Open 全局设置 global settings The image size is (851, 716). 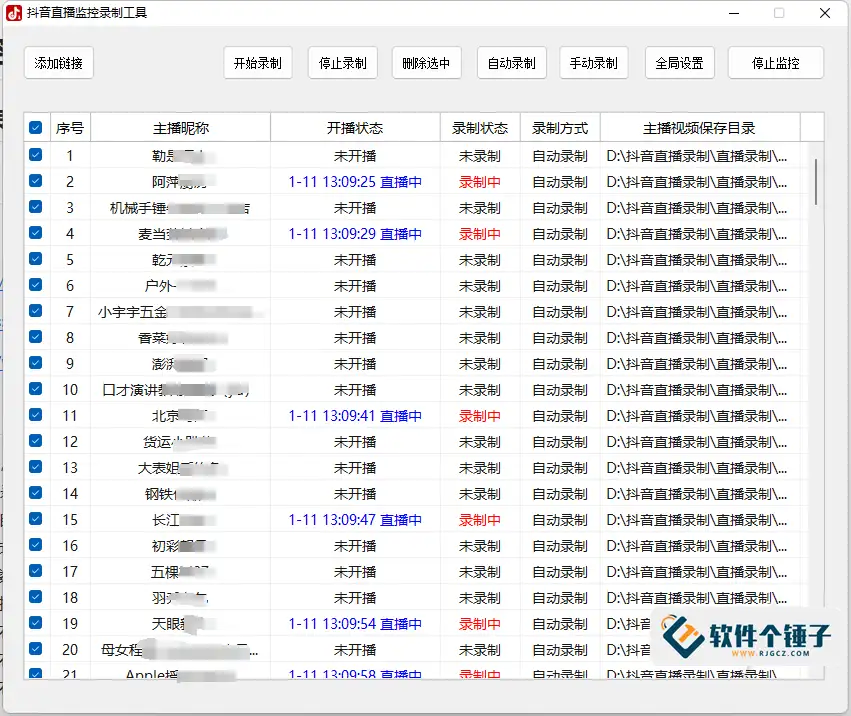point(679,63)
